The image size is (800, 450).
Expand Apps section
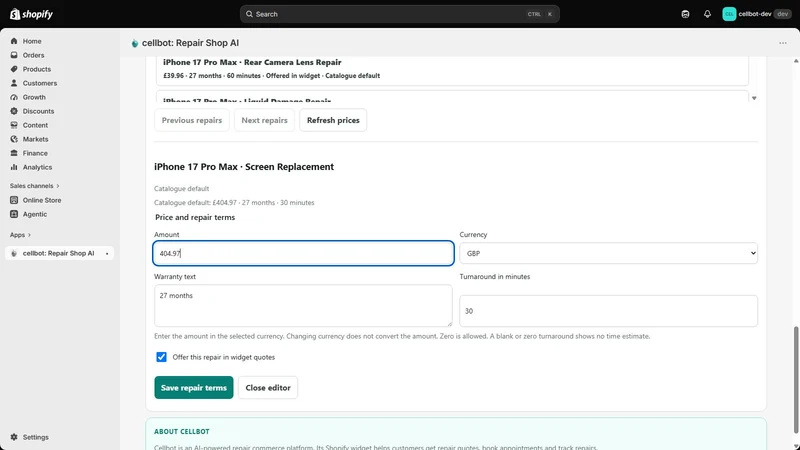point(20,235)
